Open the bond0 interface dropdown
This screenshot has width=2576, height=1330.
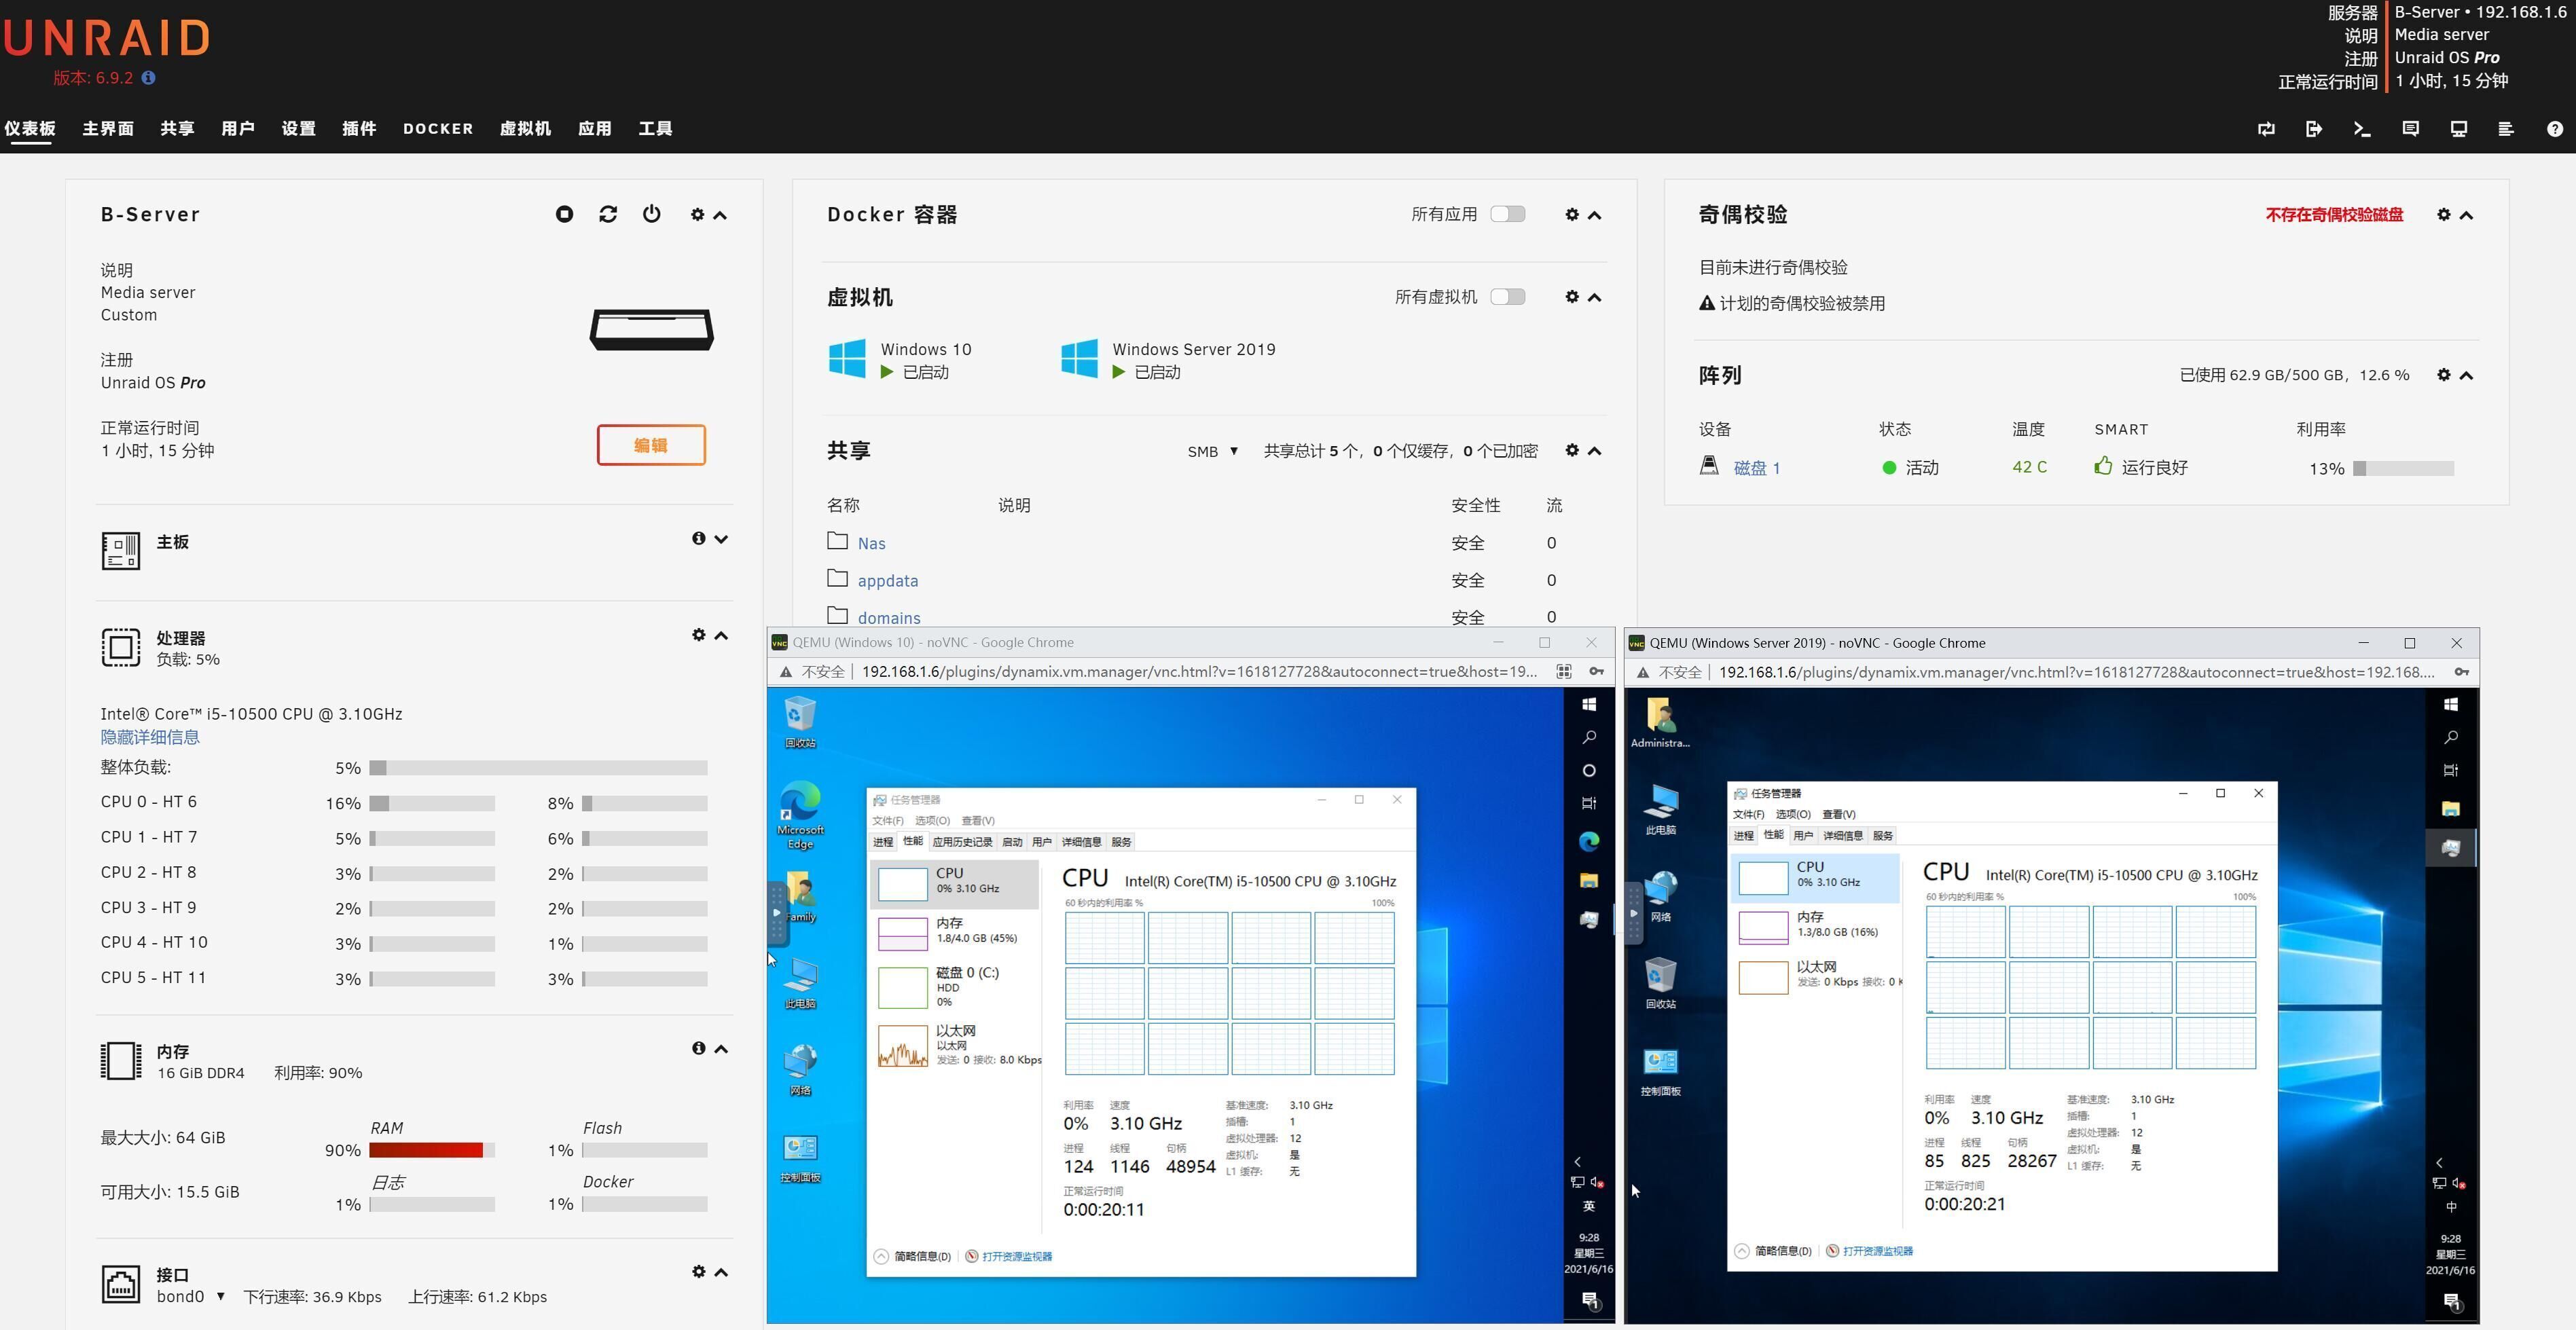pyautogui.click(x=189, y=1296)
